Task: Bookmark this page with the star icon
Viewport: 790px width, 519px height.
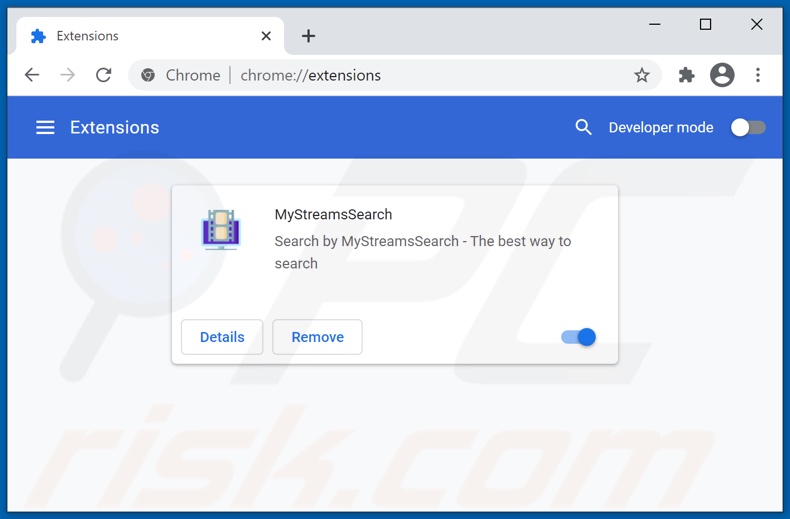Action: 641,75
